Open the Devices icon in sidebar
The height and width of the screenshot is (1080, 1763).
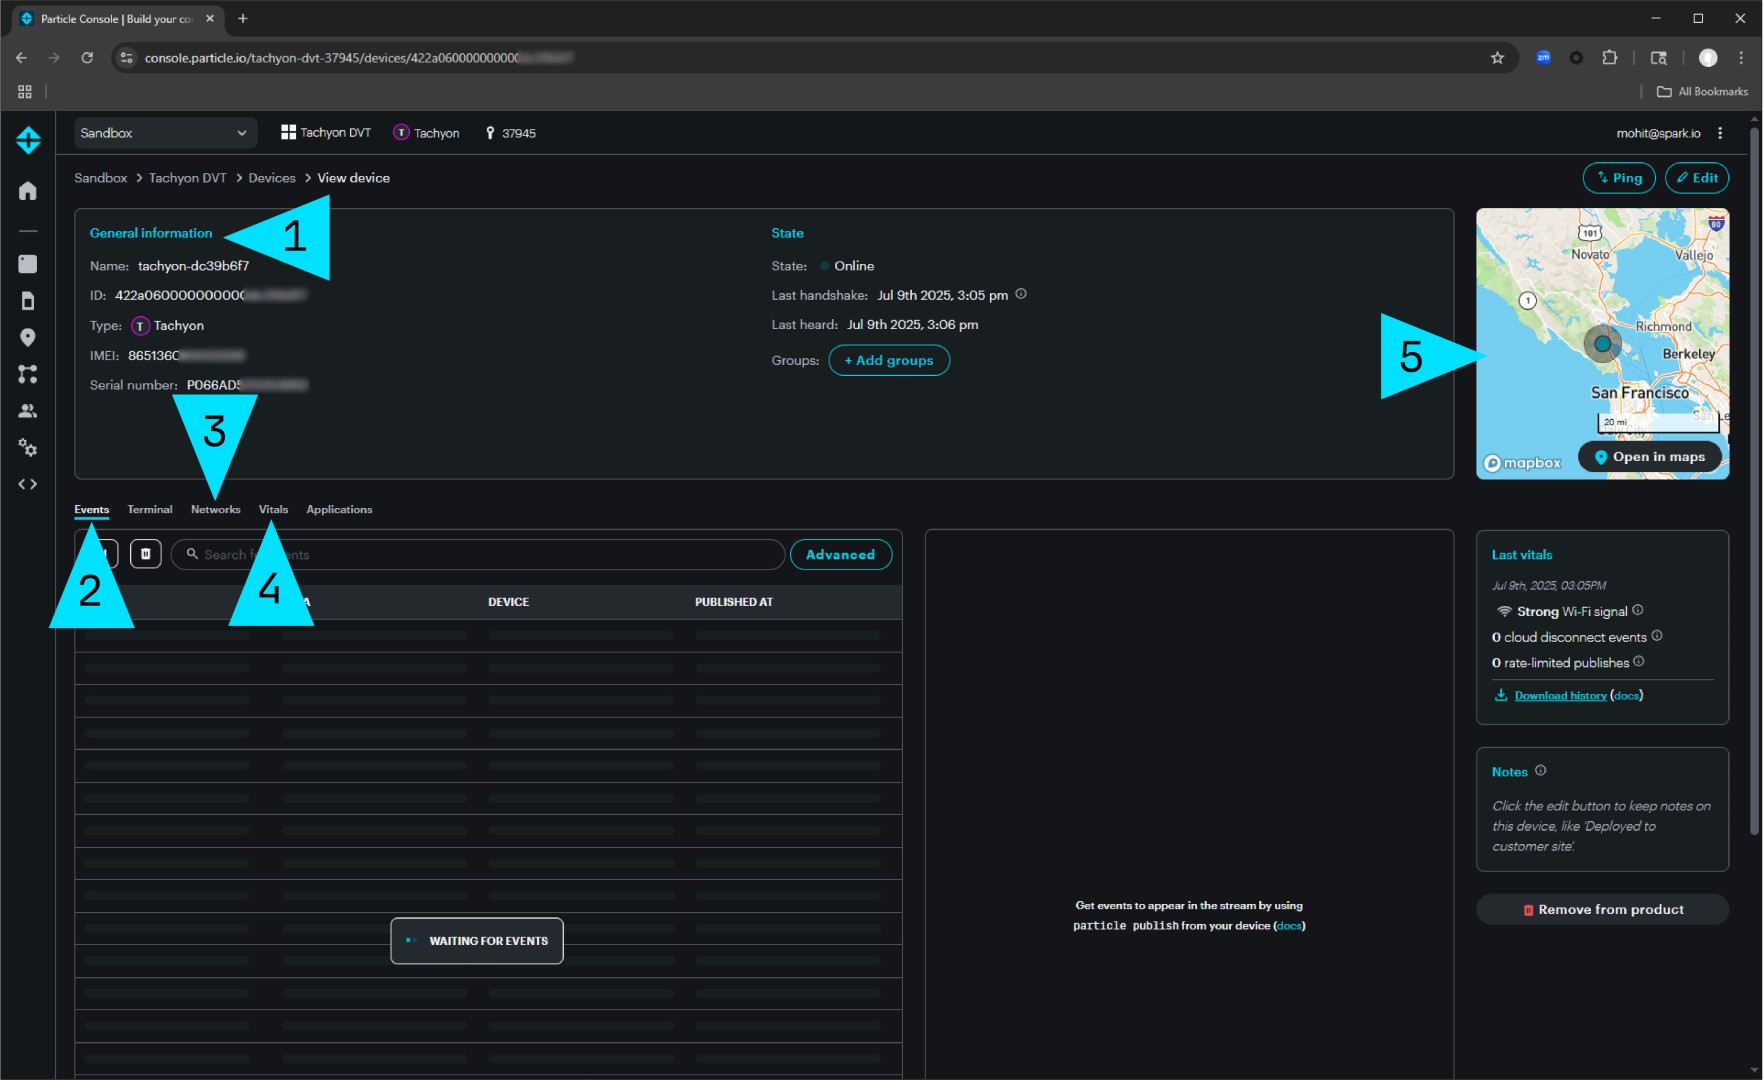coord(28,264)
